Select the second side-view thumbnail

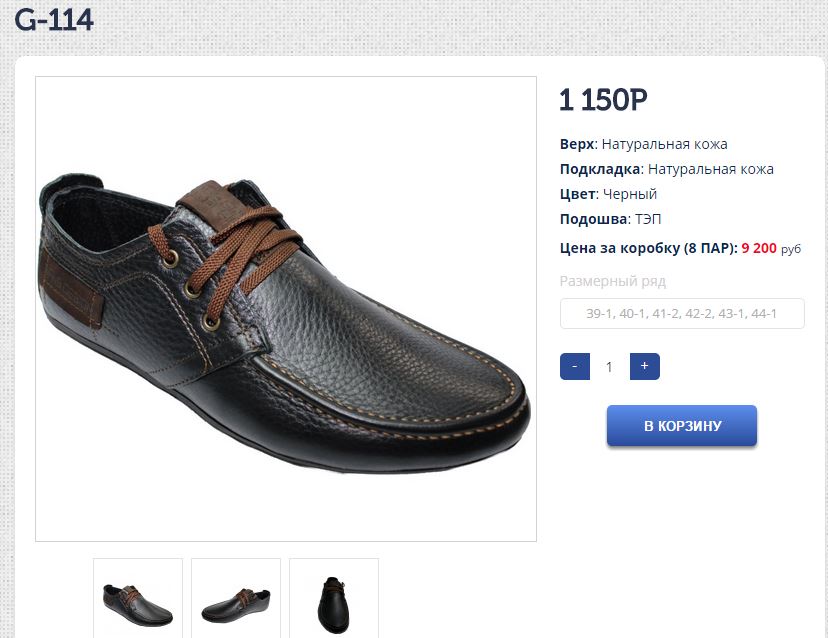[x=236, y=598]
